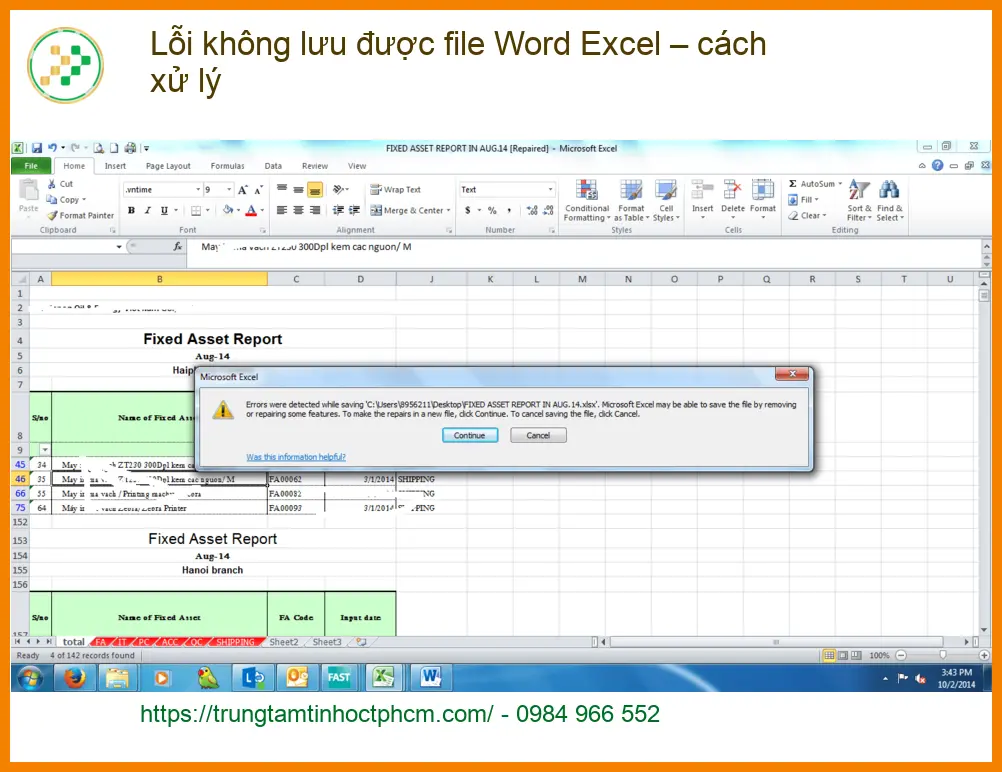
Task: Click the Decrease Decimal icon
Action: (x=548, y=210)
